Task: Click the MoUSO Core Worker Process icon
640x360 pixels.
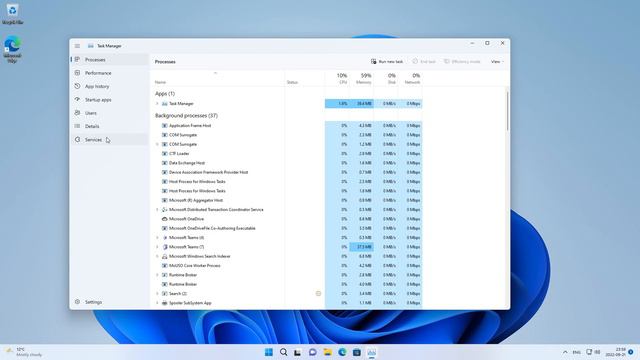Action: click(x=164, y=266)
